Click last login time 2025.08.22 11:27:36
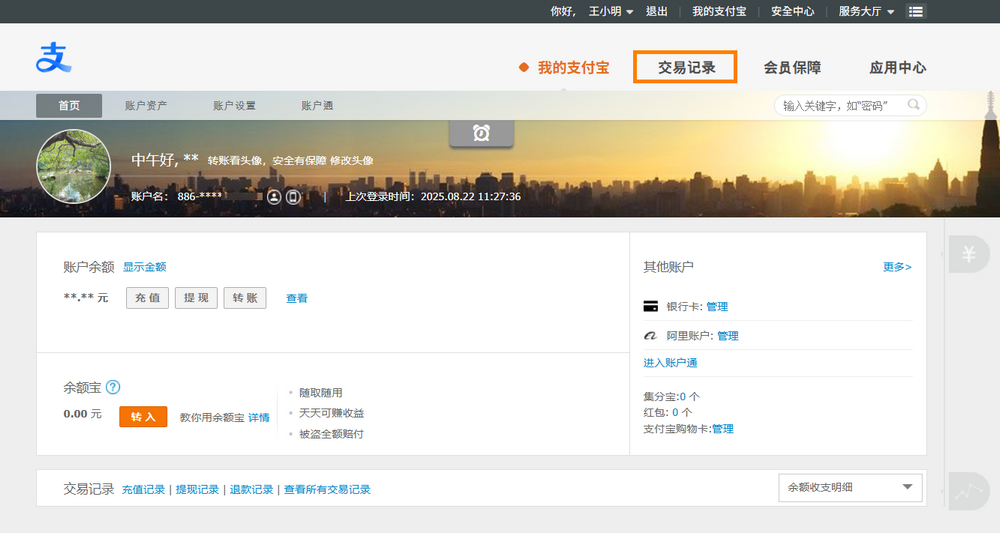 tap(471, 197)
